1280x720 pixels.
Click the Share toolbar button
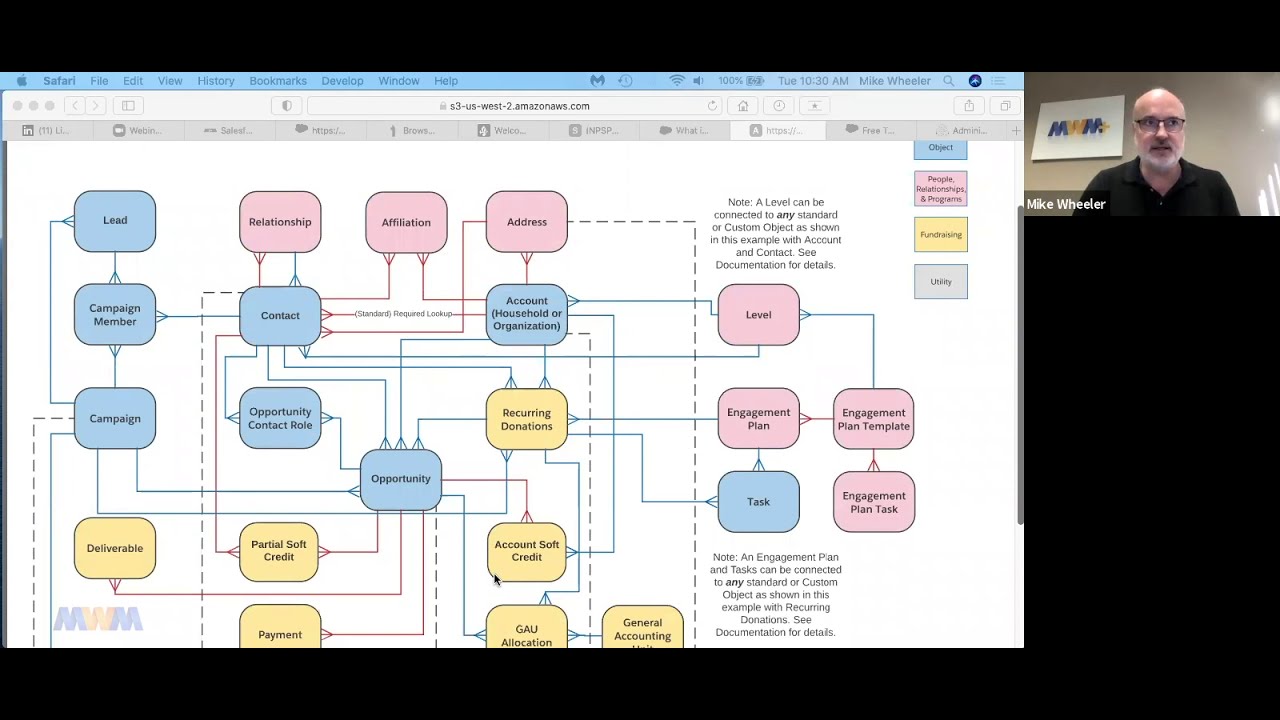969,106
